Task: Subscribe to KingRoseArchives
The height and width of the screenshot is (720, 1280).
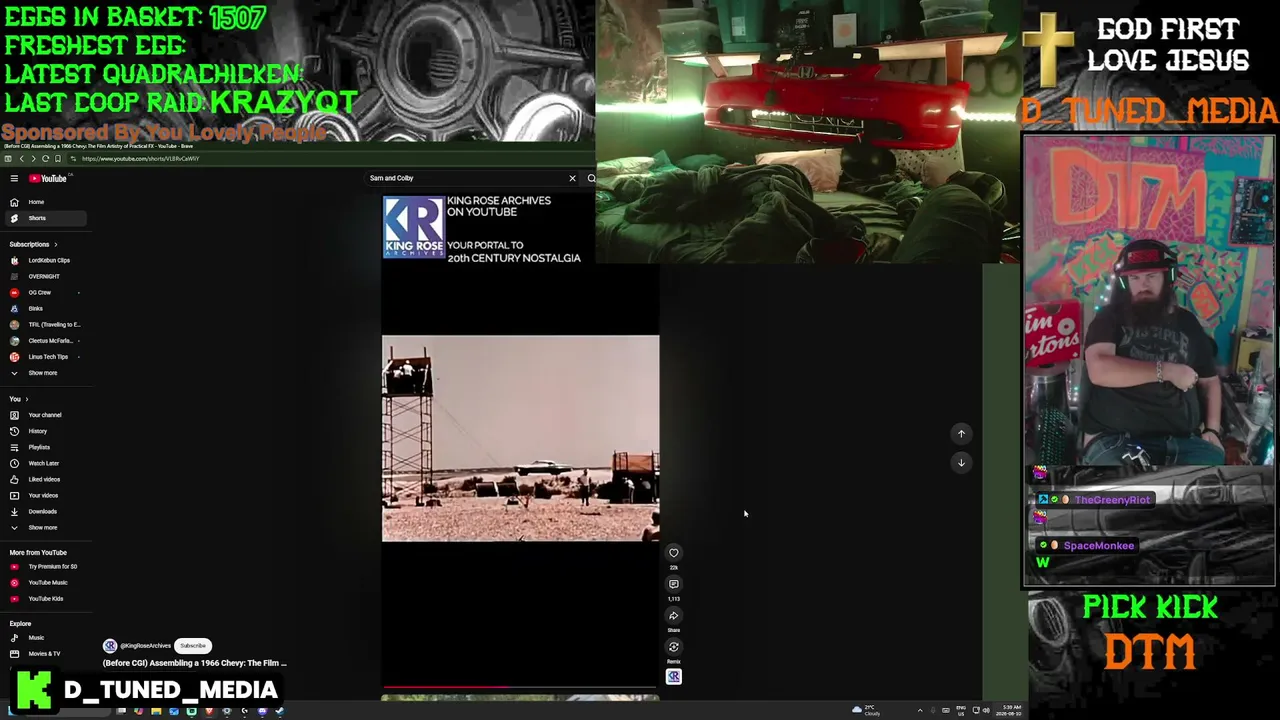Action: pyautogui.click(x=193, y=646)
